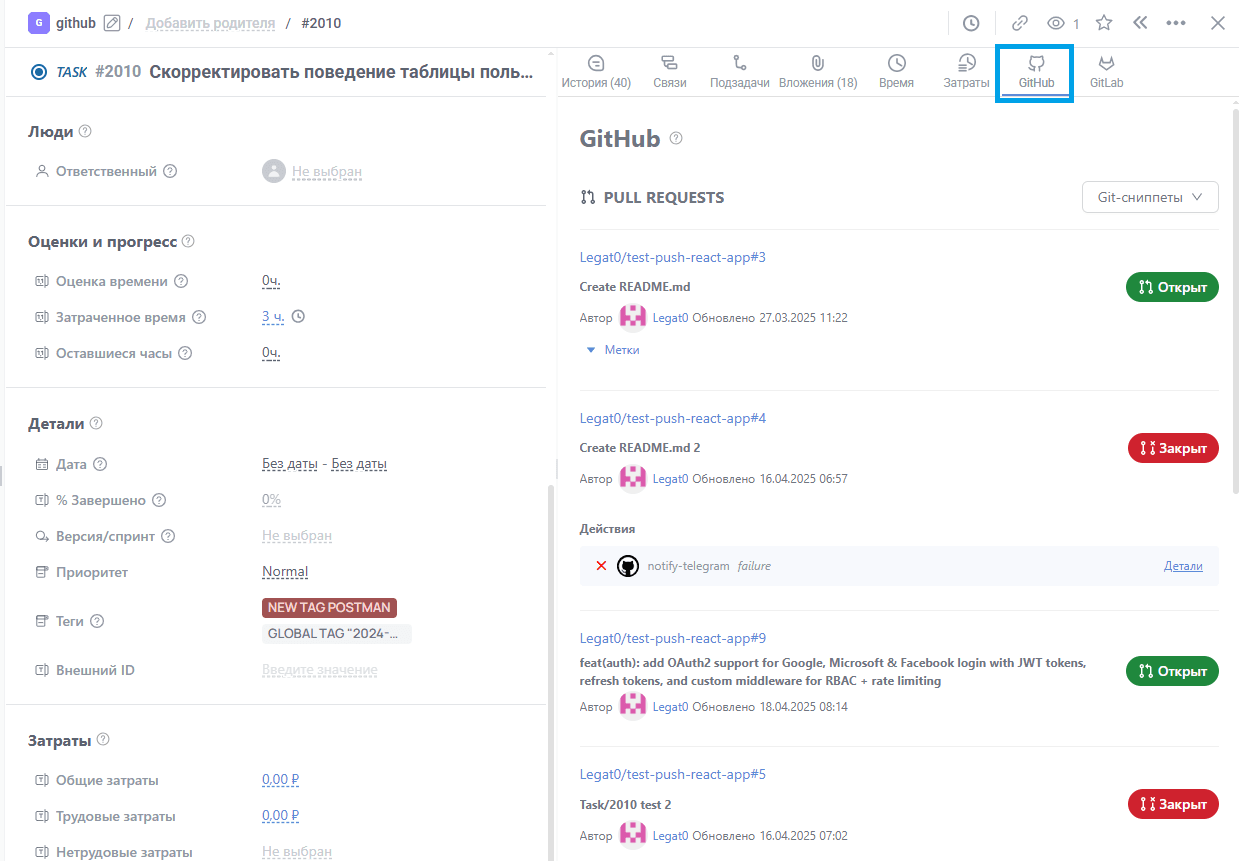Click help icon beside Затраченное время label

point(199,317)
